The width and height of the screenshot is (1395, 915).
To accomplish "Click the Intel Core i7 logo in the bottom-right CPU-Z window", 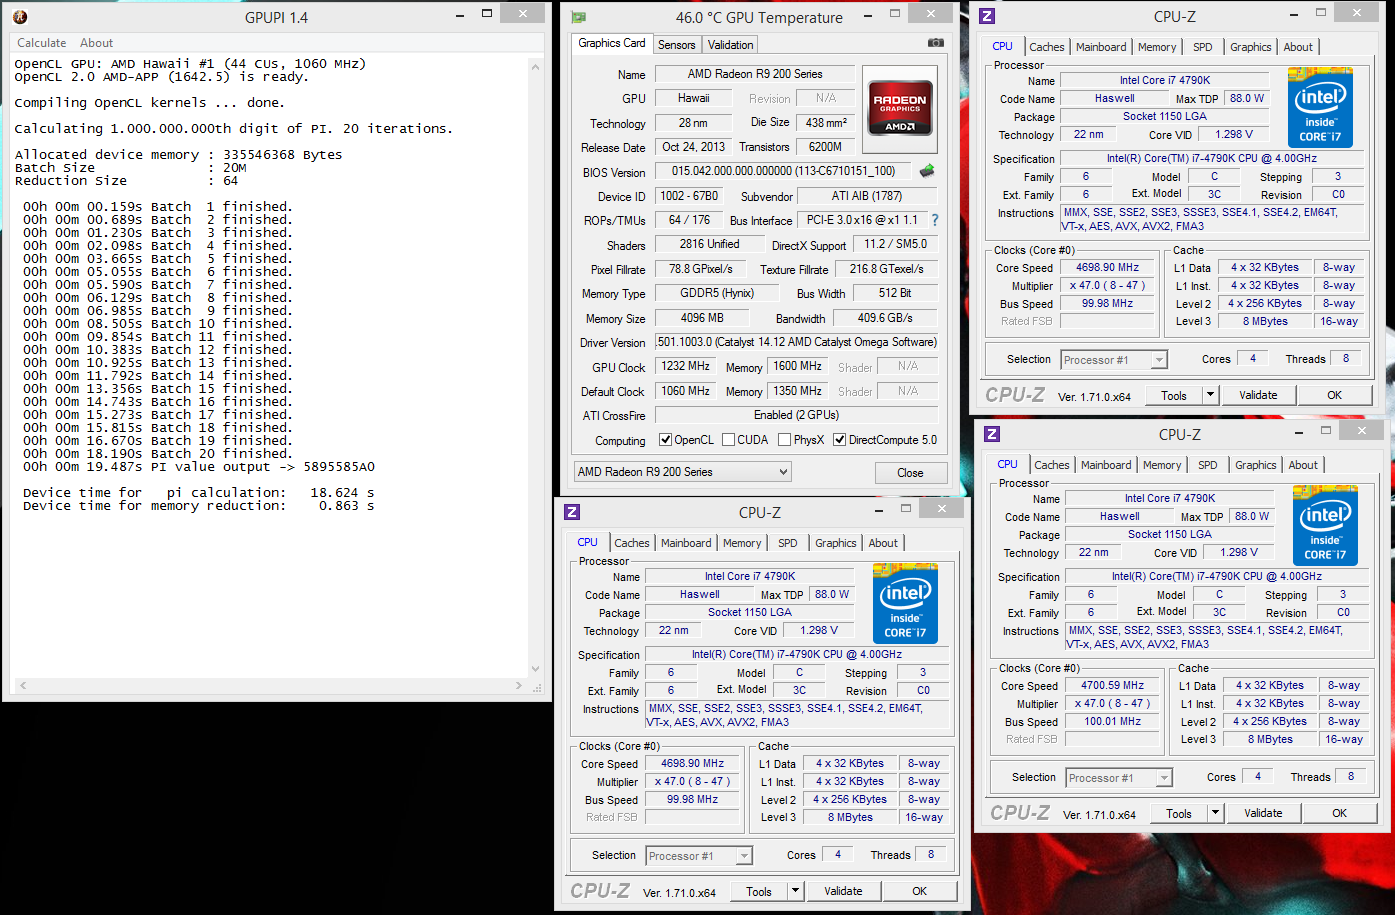I will point(1325,525).
